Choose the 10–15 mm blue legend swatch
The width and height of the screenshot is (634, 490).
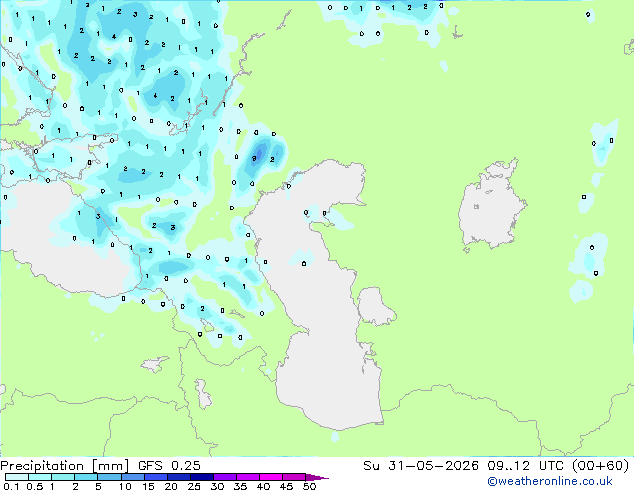pos(132,477)
